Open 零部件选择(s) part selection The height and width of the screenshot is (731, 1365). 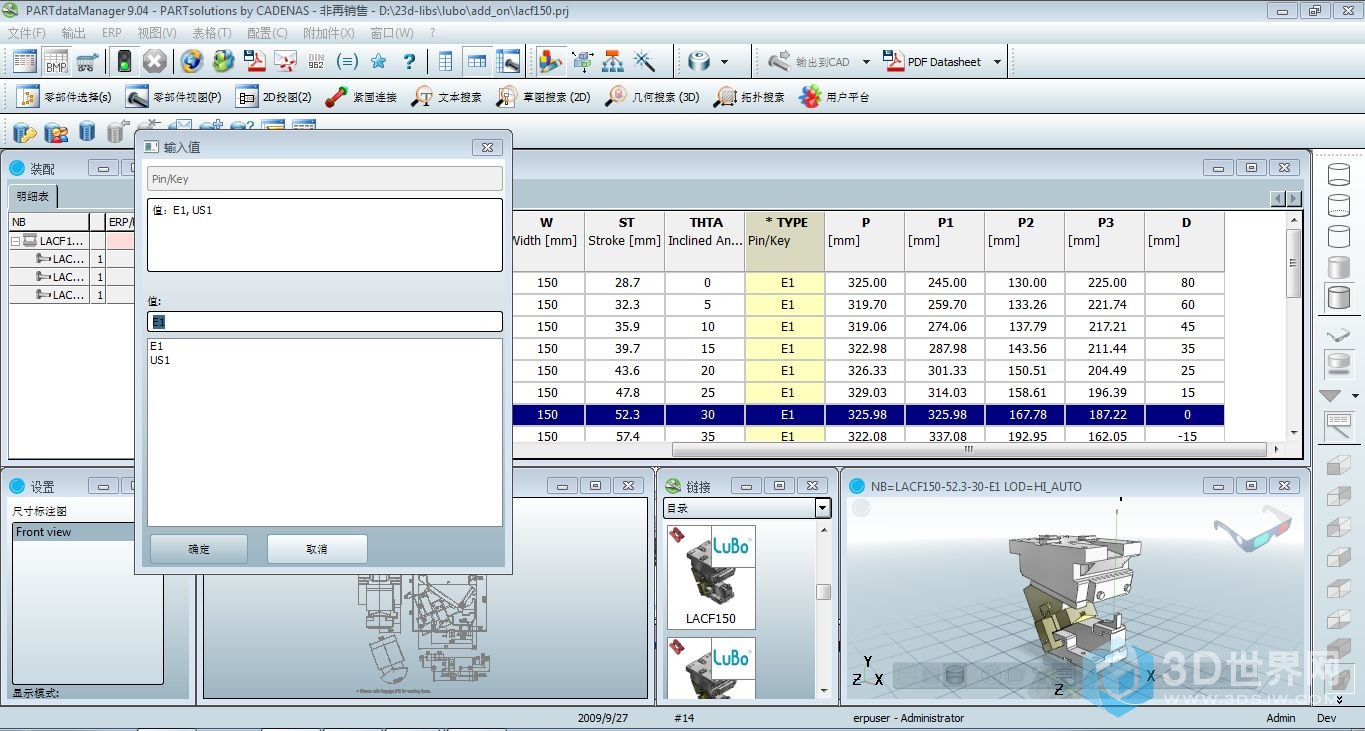65,97
